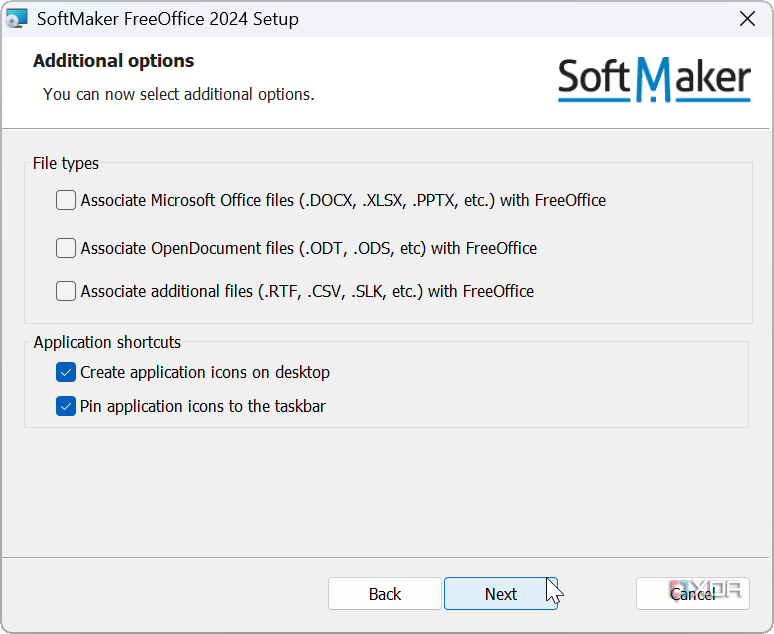Viewport: 774px width, 634px height.
Task: Enable Associate OpenDocument files checkbox
Action: 66,248
